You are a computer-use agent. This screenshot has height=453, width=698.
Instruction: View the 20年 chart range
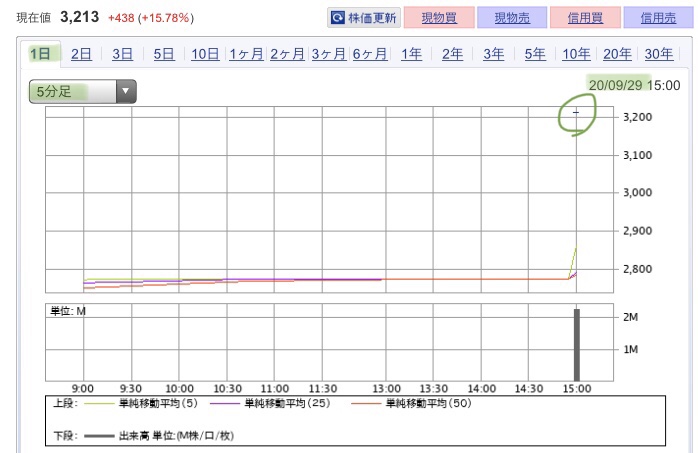(617, 54)
